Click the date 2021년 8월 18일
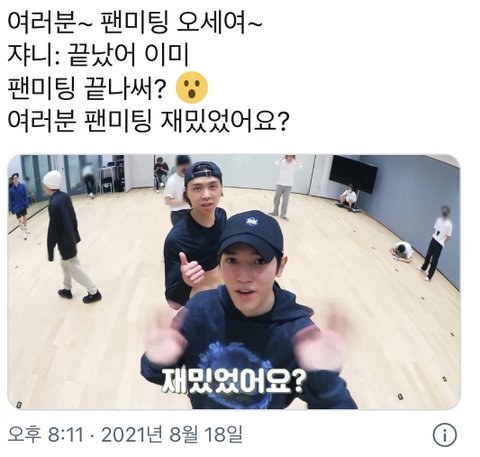The image size is (480, 457). (x=172, y=434)
